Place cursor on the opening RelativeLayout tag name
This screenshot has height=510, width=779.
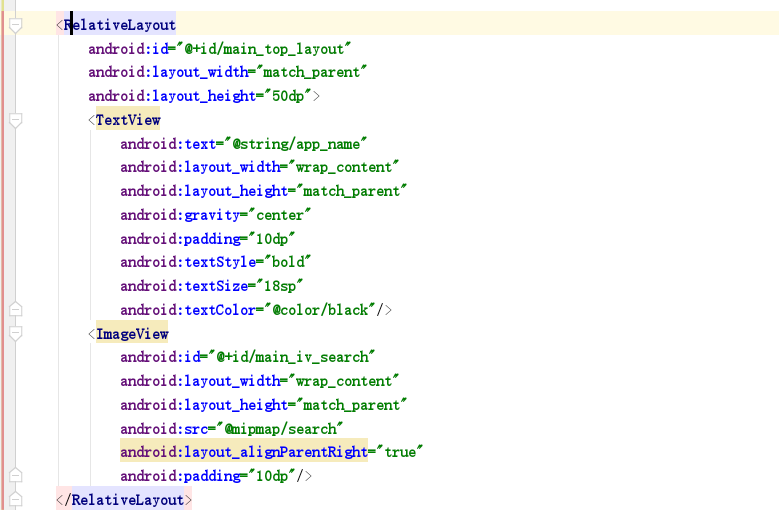pyautogui.click(x=120, y=25)
